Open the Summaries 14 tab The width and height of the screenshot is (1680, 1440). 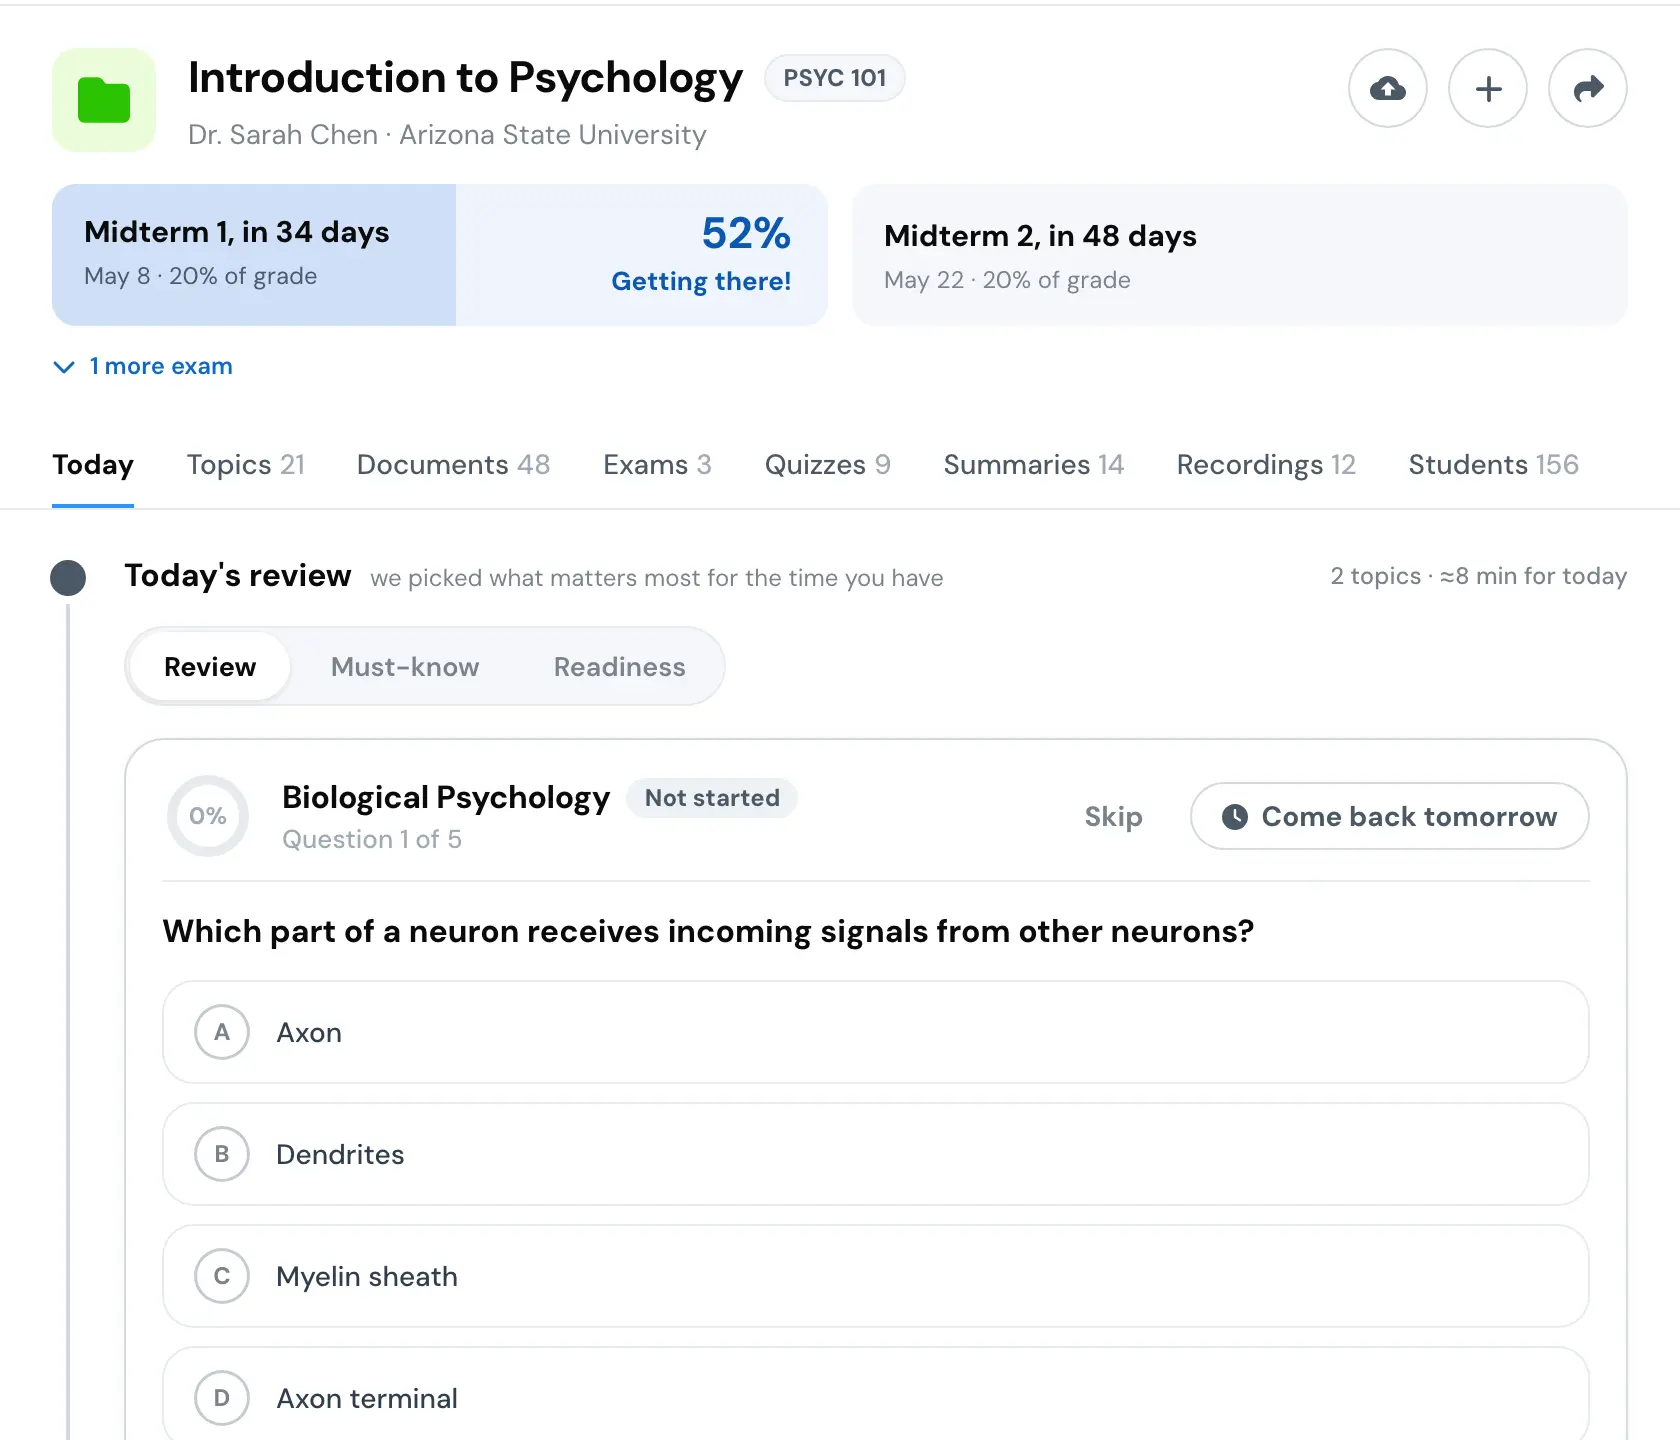(x=1033, y=465)
